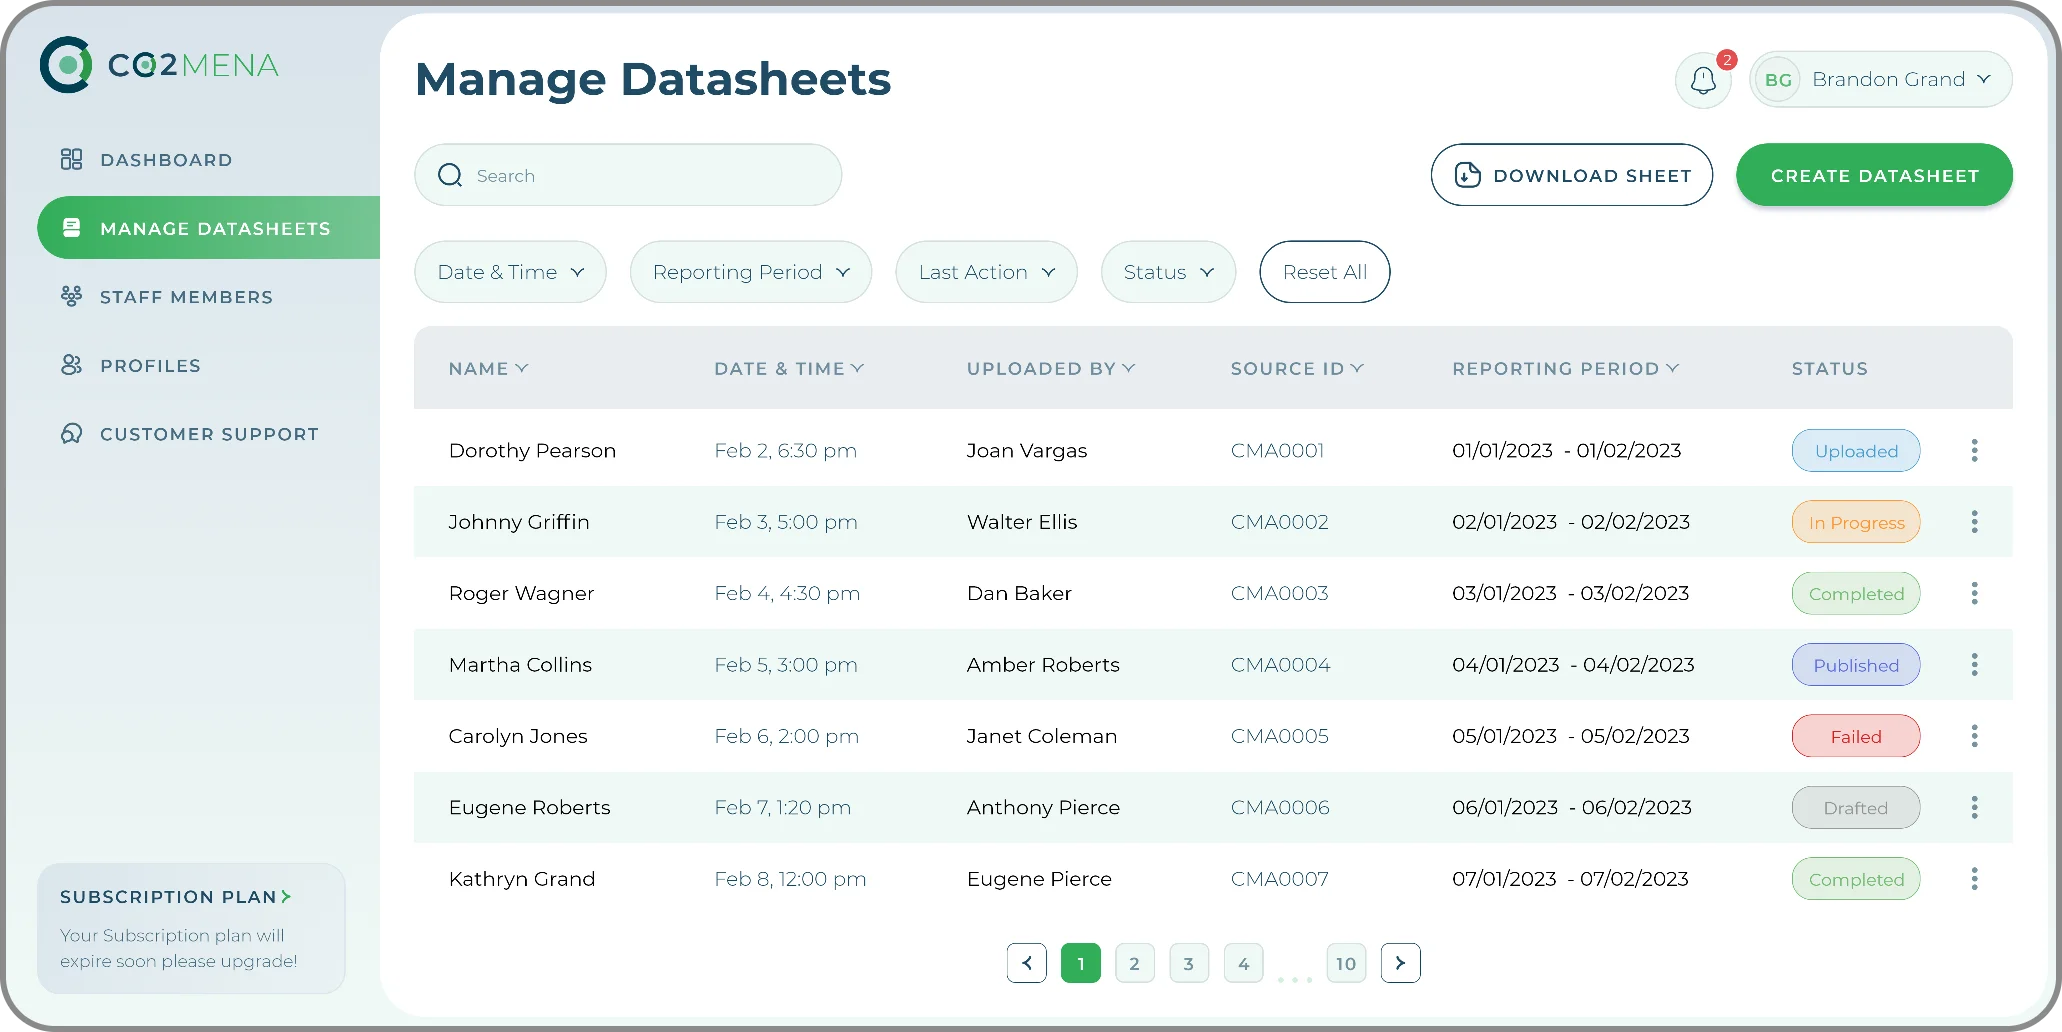The height and width of the screenshot is (1032, 2062).
Task: Open the notification bell with 2 alerts
Action: (1703, 79)
